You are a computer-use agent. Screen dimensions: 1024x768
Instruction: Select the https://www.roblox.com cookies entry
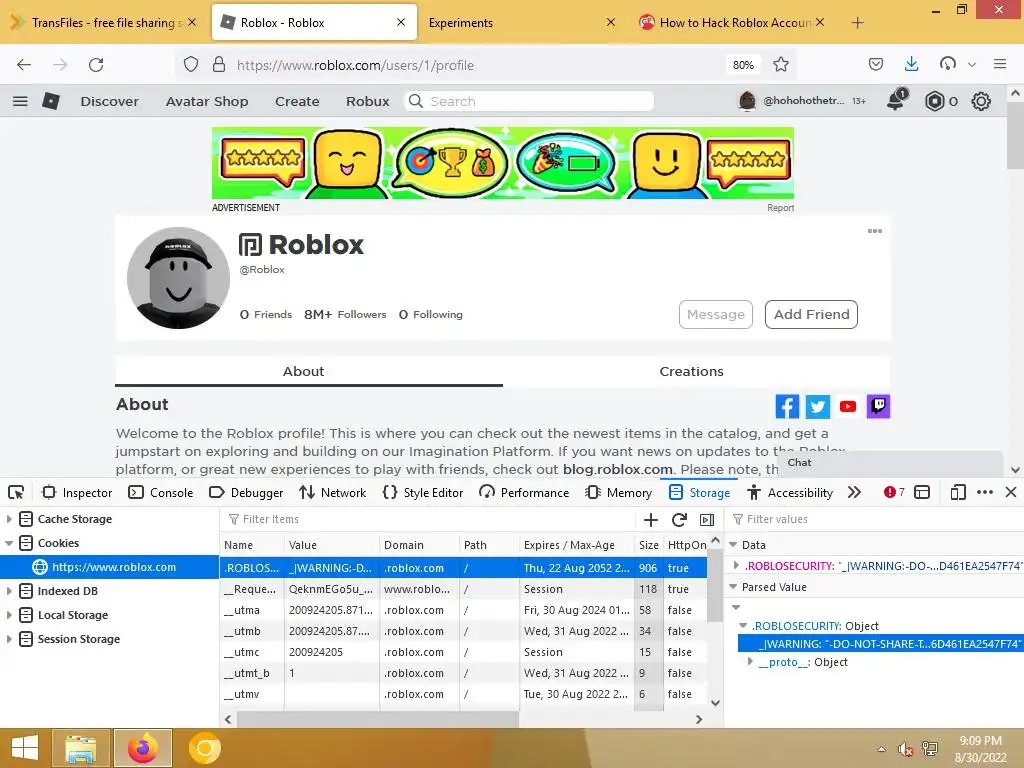pos(110,568)
